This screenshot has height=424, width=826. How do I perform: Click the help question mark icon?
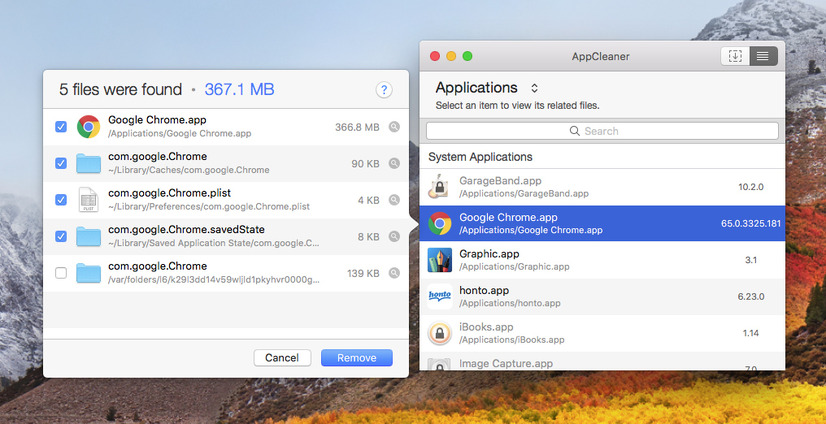384,90
